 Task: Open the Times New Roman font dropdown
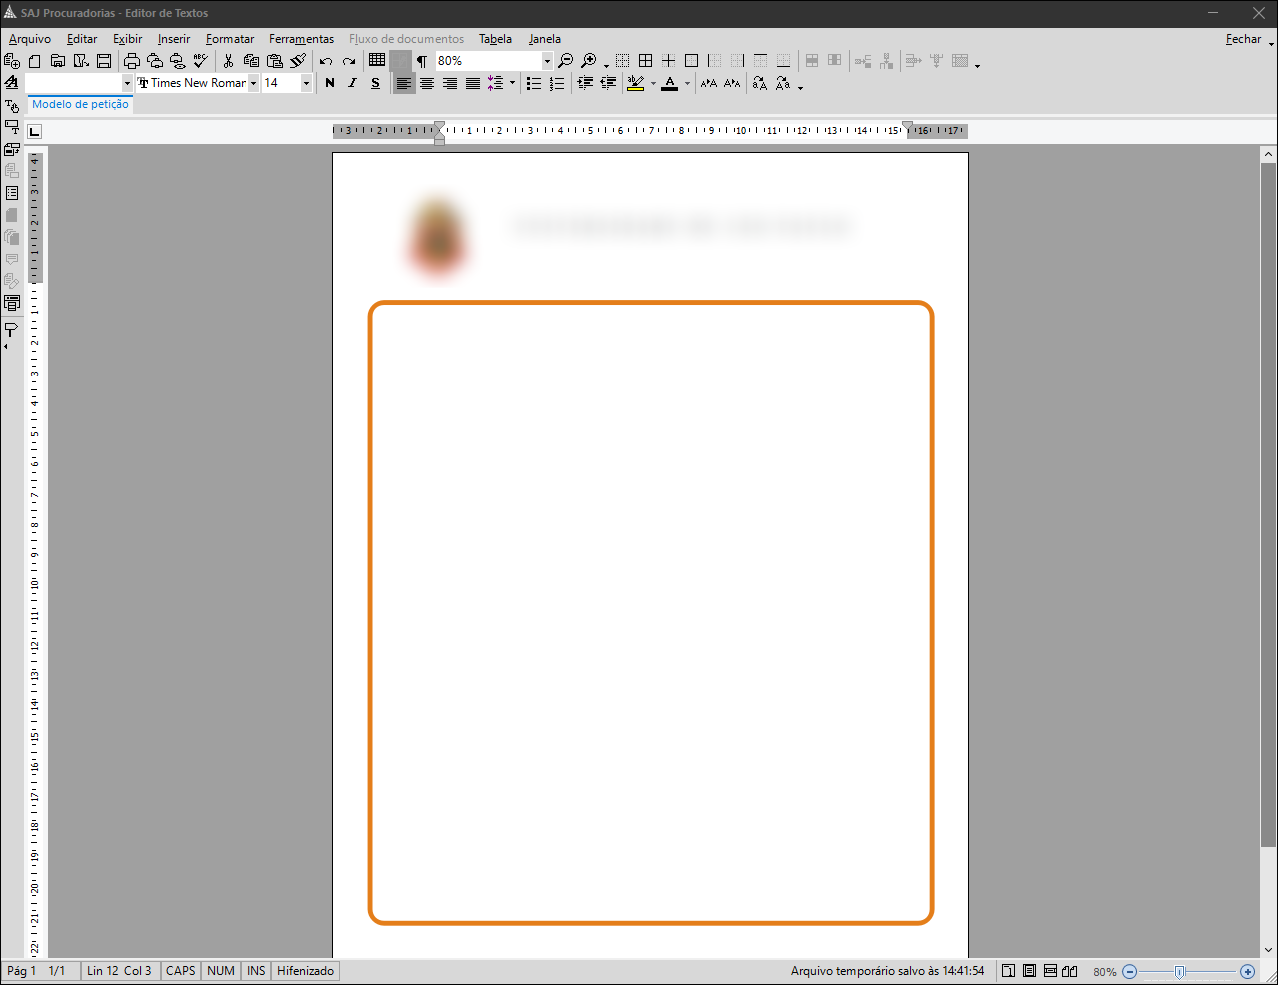tap(253, 83)
